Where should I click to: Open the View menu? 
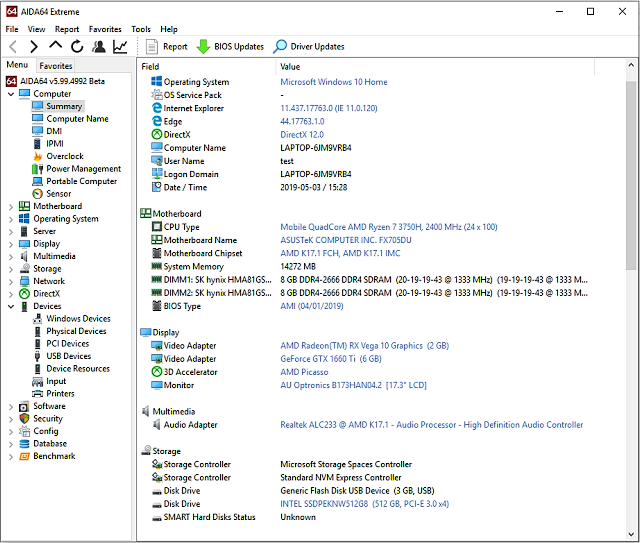(x=36, y=29)
